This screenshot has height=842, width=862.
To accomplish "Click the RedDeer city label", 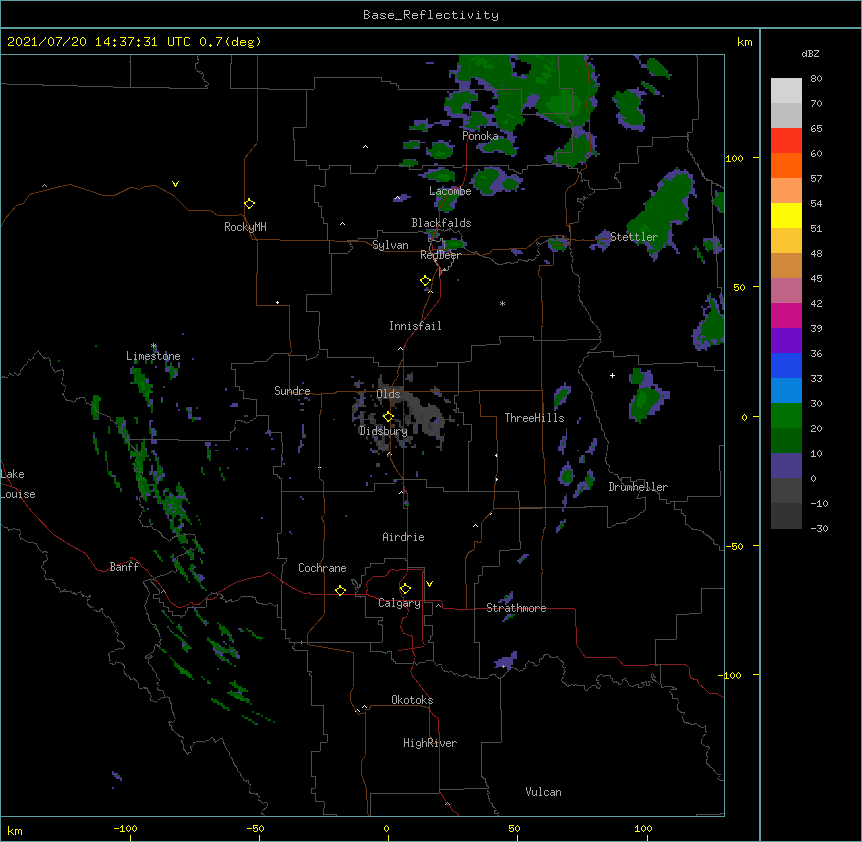I will click(440, 255).
